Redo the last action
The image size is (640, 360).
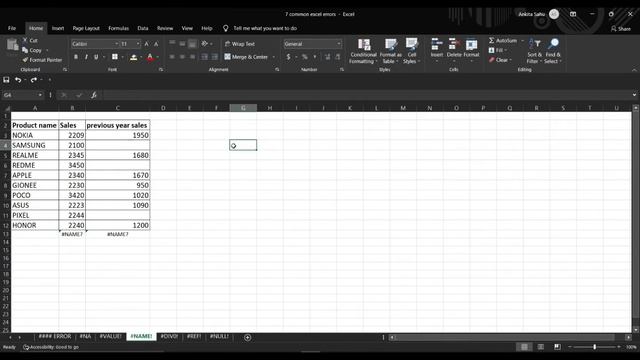click(x=33, y=80)
